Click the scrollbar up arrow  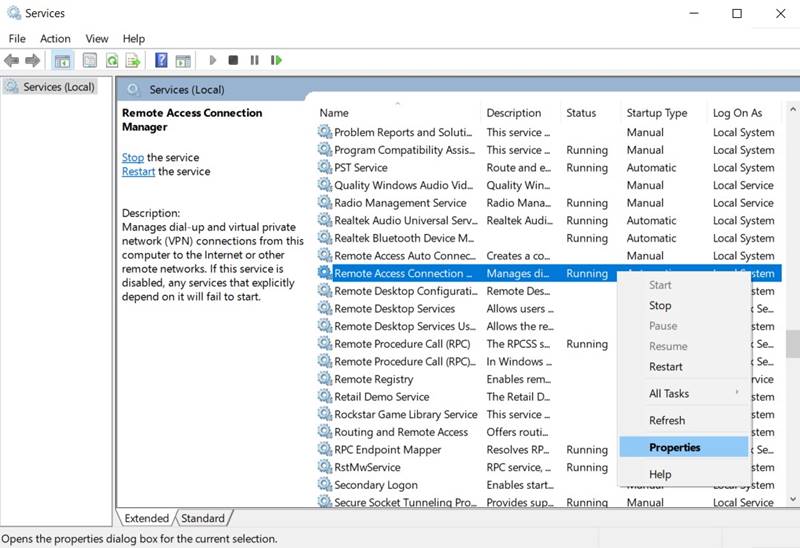click(x=792, y=109)
